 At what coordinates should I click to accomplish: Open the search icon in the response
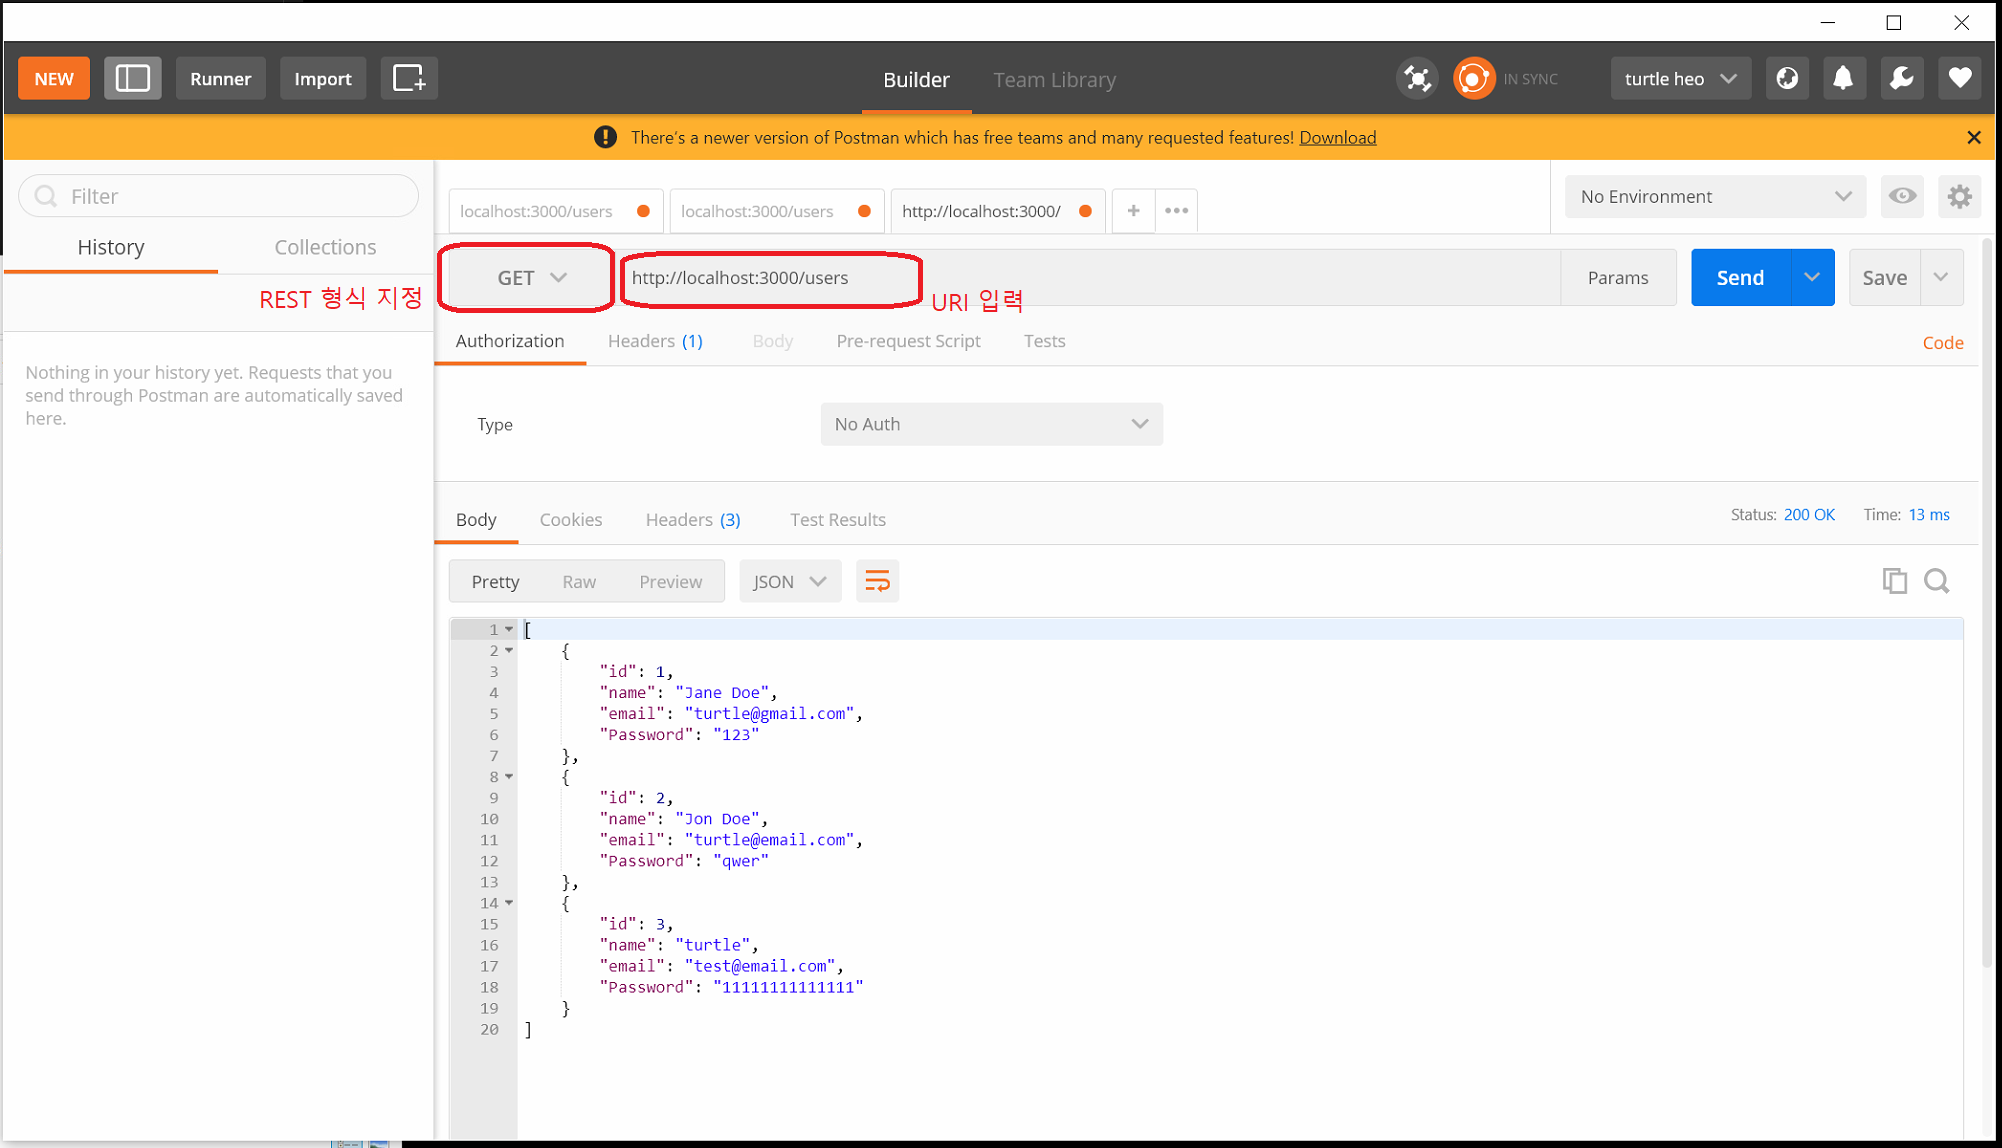(1936, 581)
